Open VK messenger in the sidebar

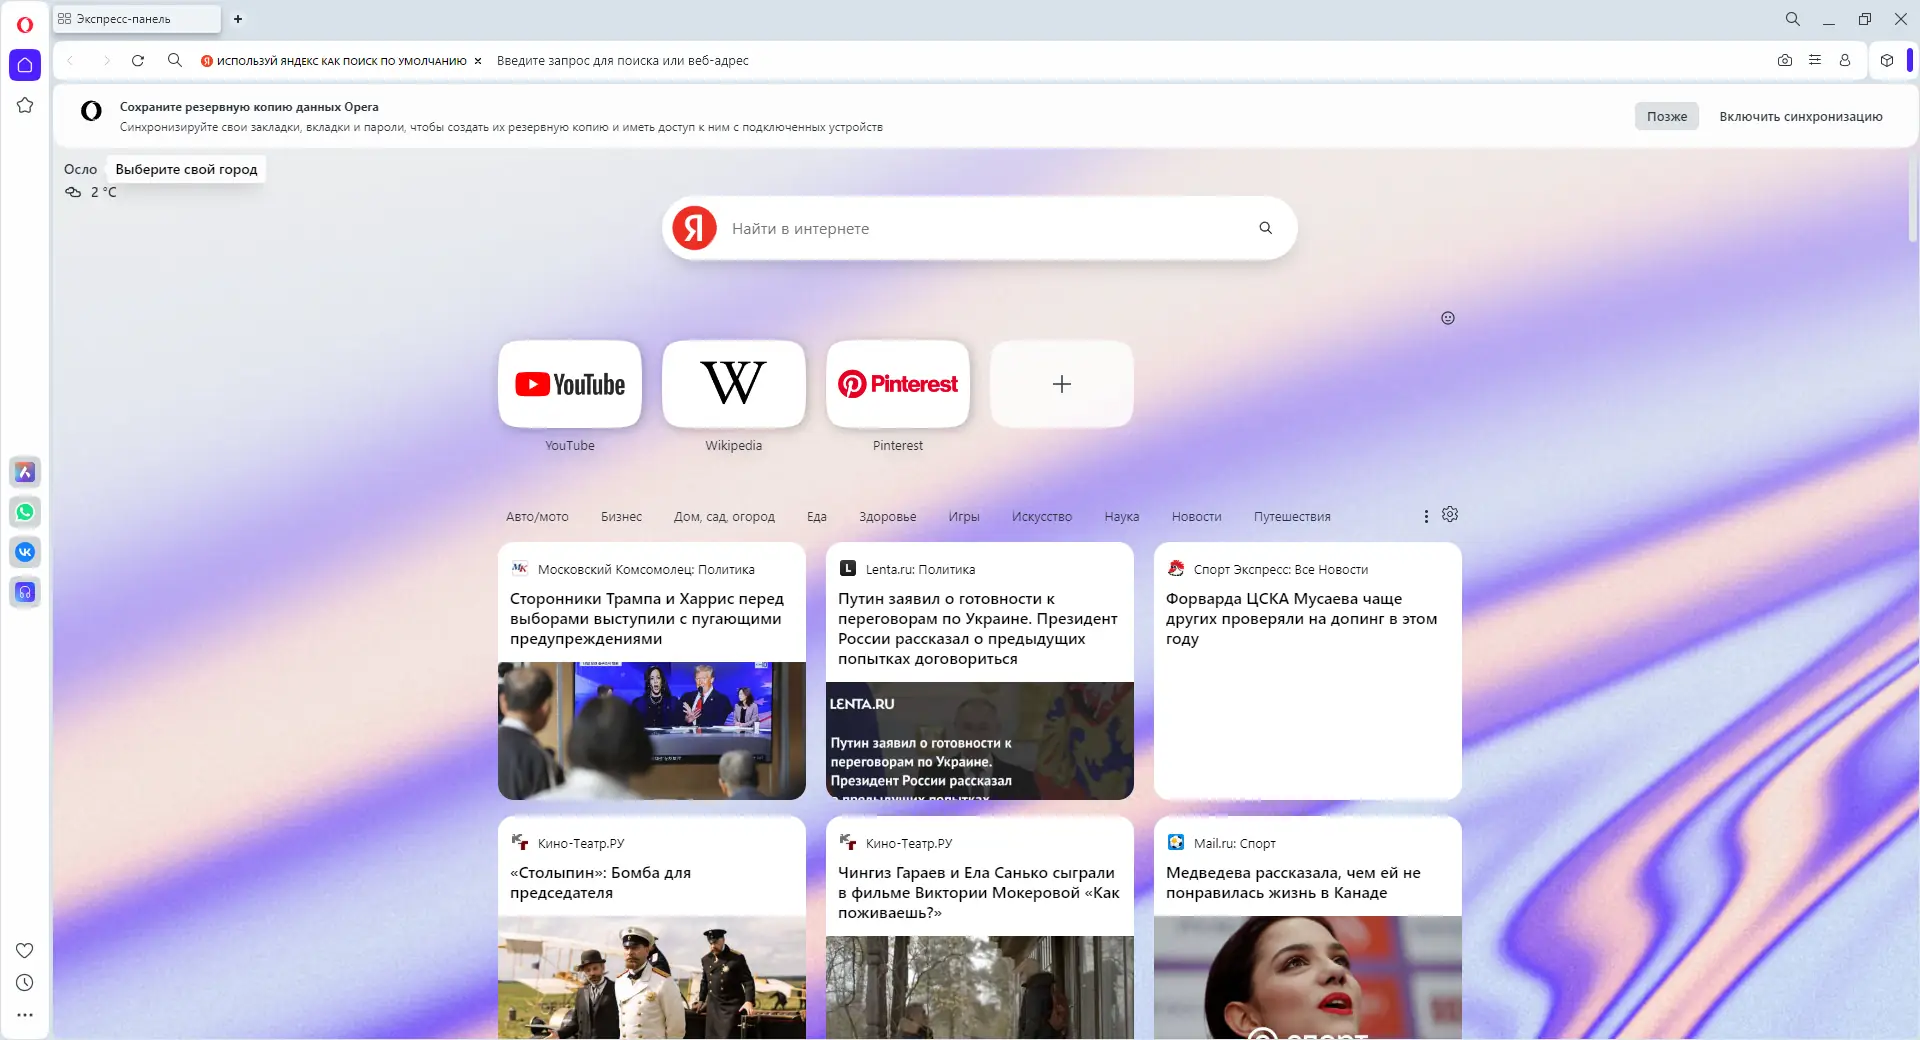[25, 552]
